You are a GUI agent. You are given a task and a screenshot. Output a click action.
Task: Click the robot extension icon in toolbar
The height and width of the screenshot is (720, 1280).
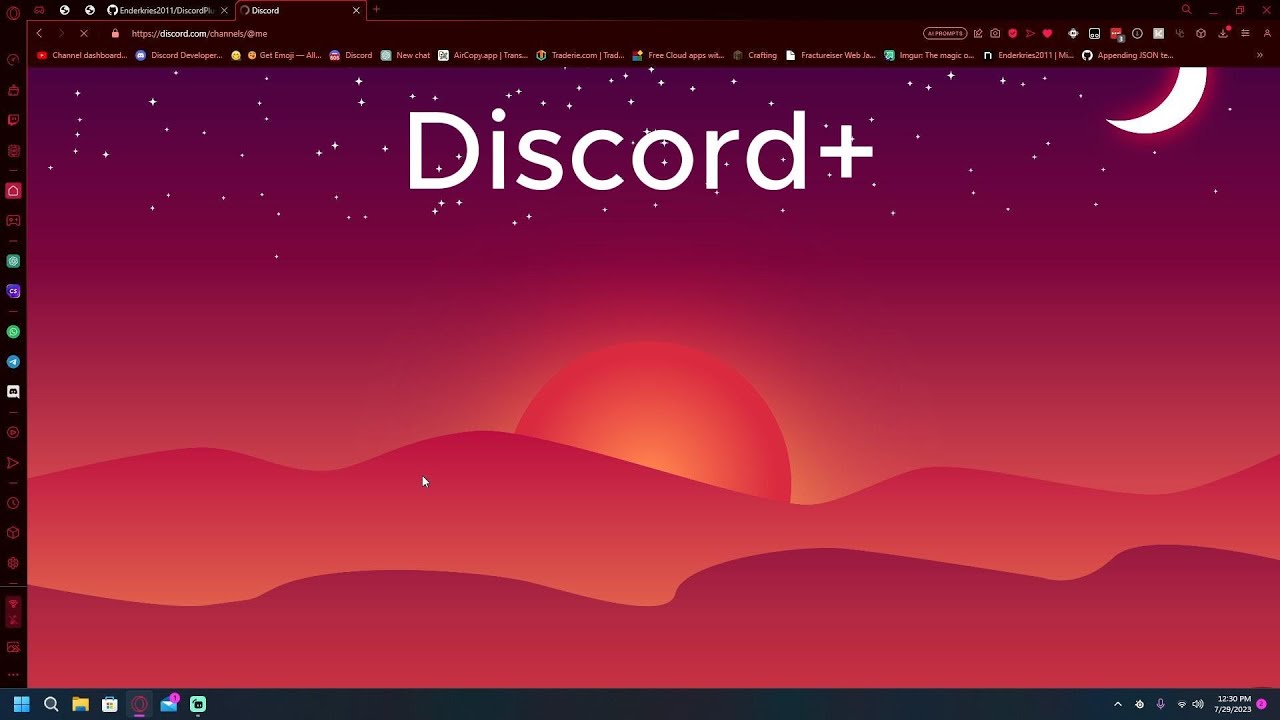tap(1095, 33)
